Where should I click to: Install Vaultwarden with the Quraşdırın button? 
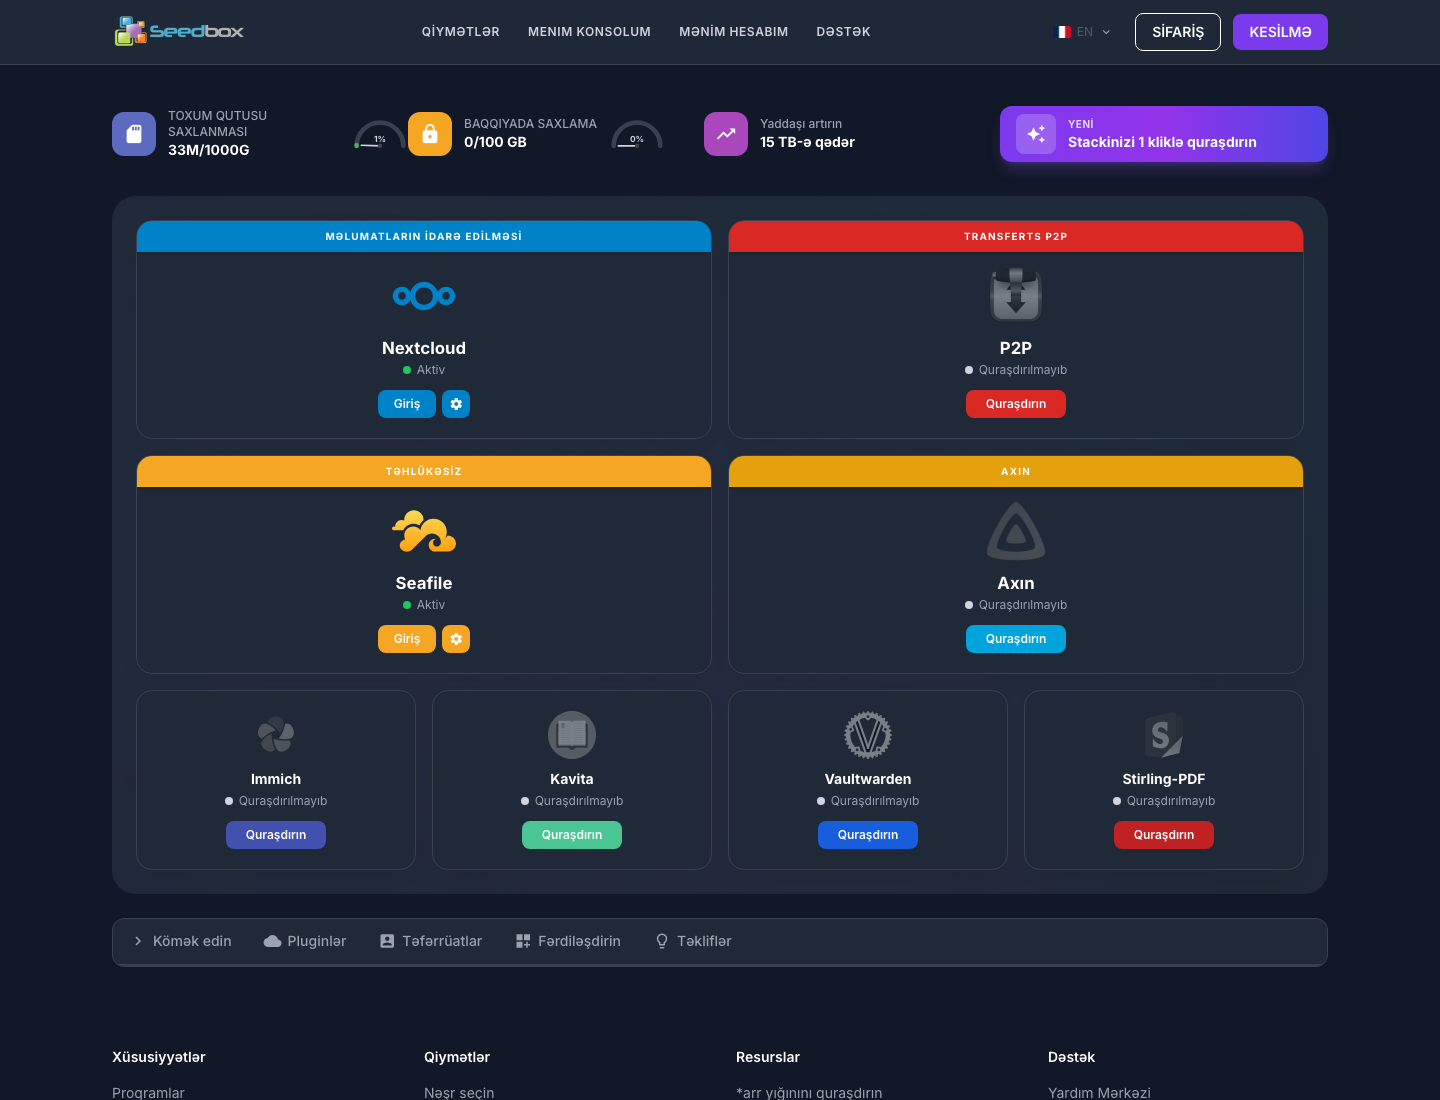tap(868, 835)
